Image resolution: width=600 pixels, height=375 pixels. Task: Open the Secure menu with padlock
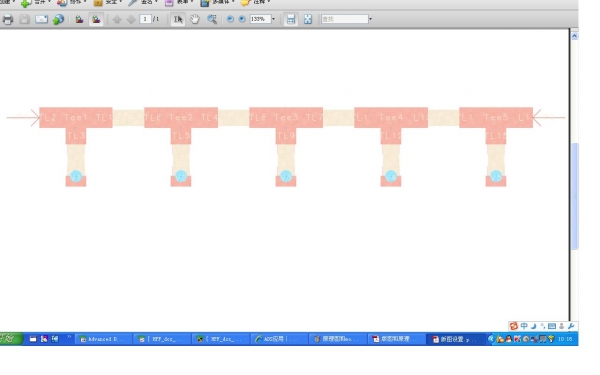(108, 3)
